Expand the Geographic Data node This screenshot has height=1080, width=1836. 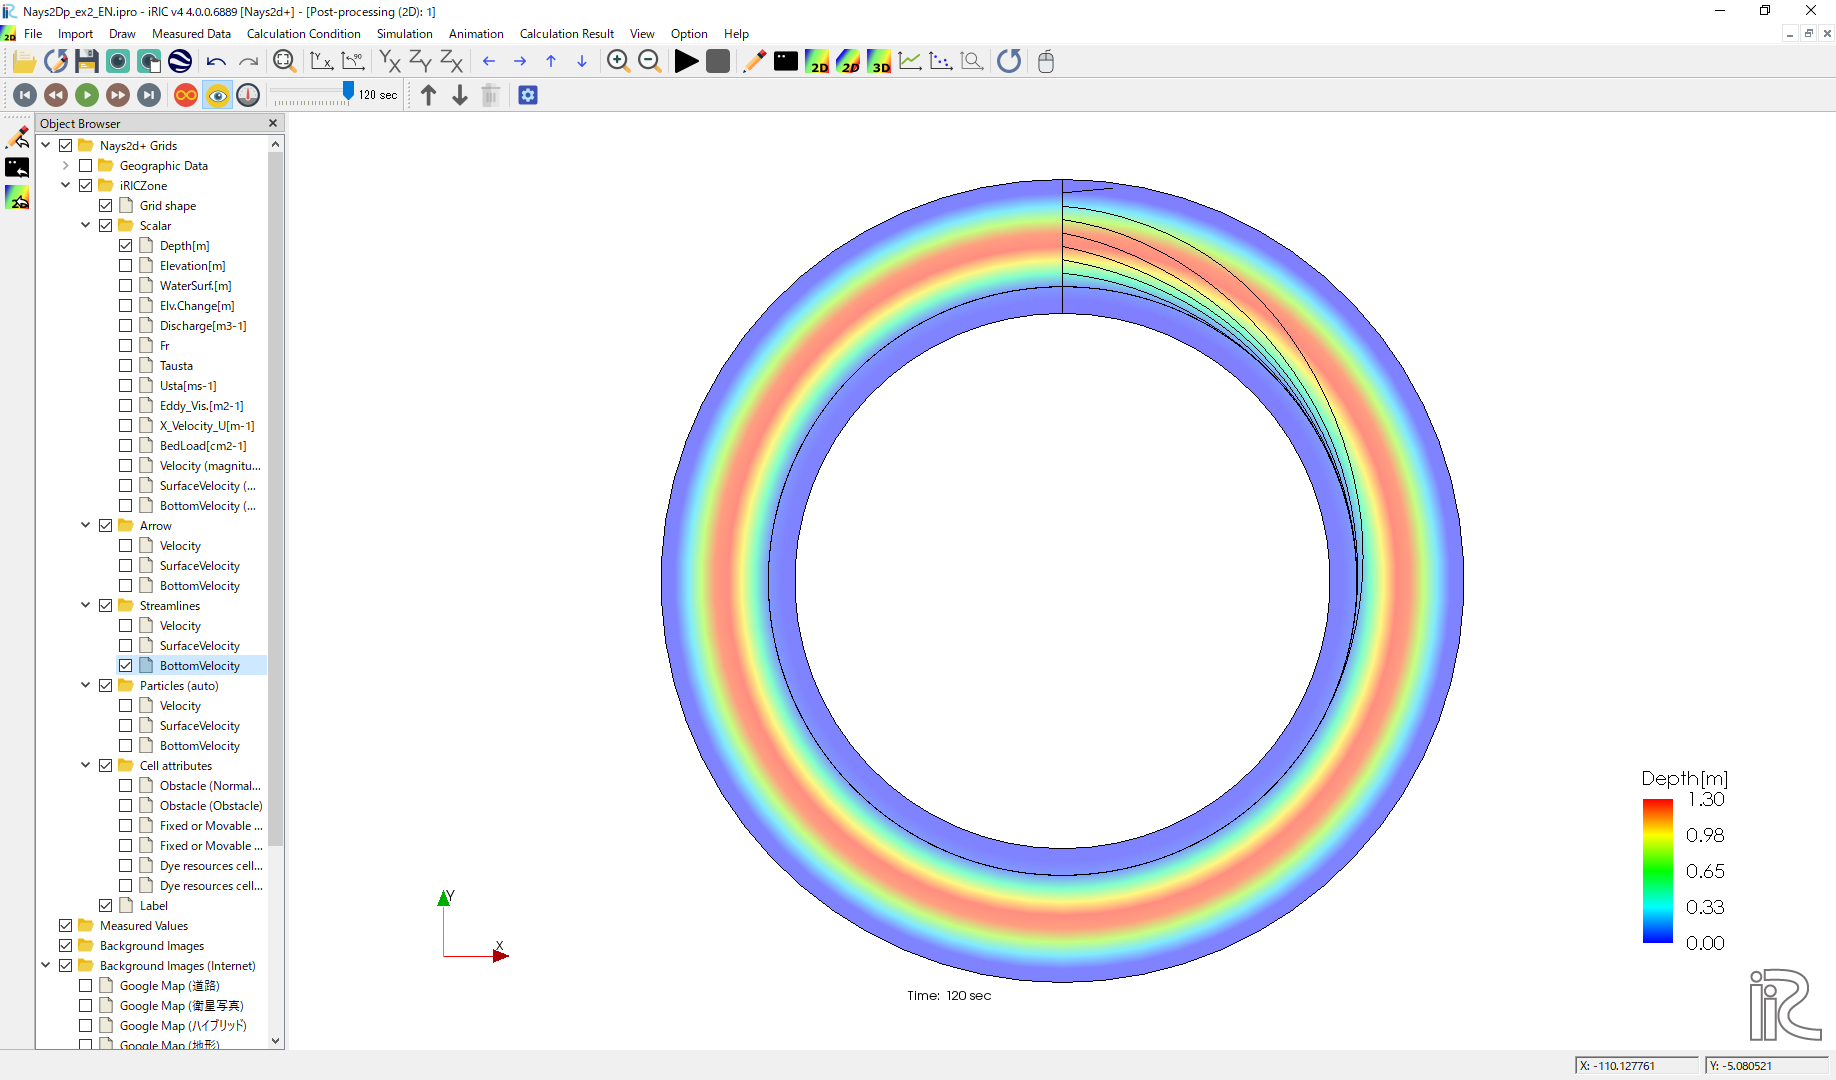pyautogui.click(x=66, y=165)
